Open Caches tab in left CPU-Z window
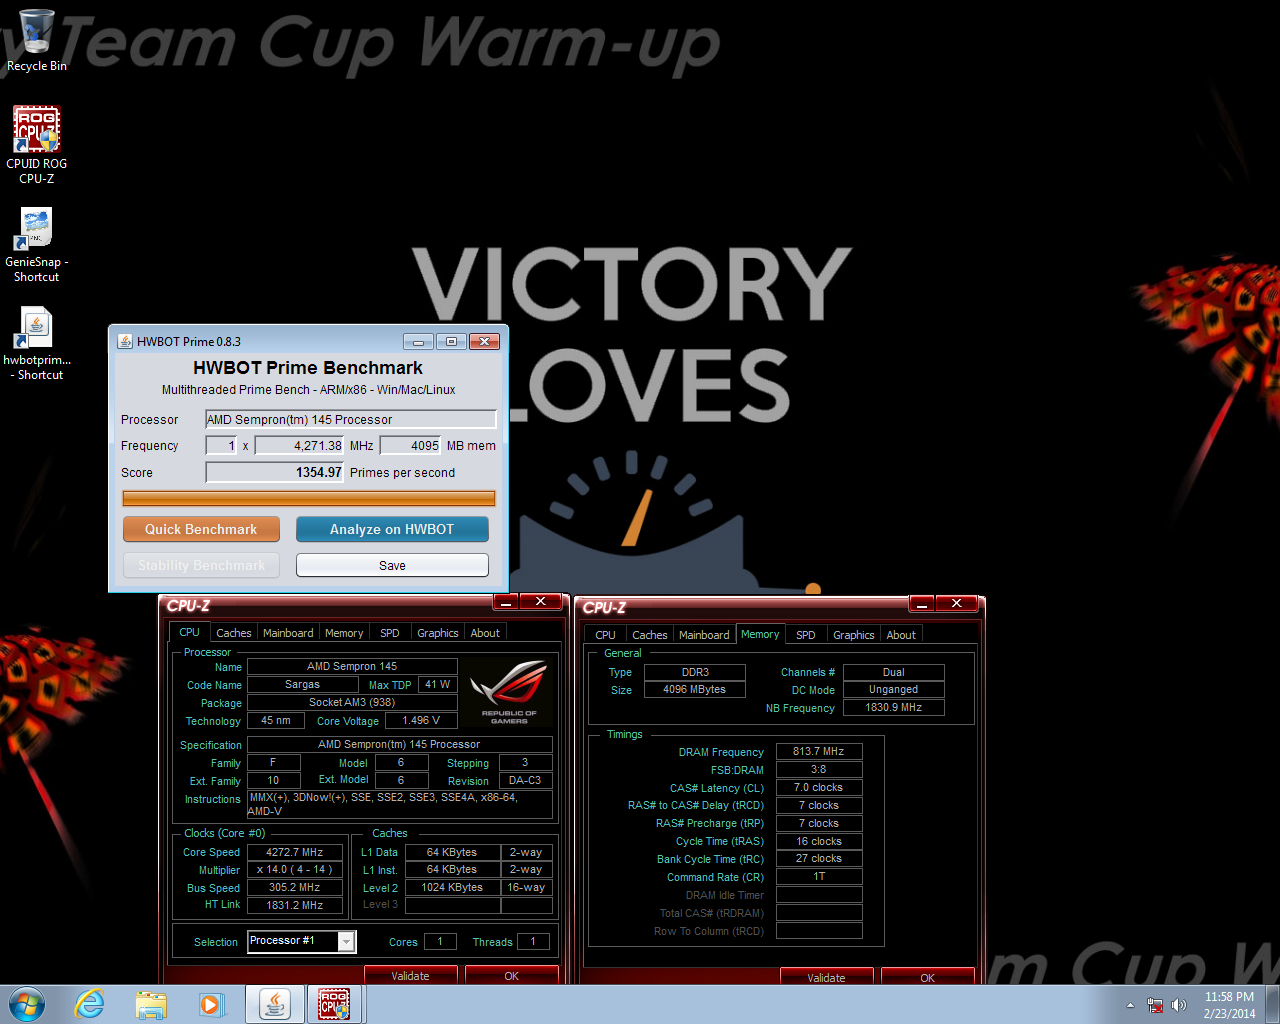Image resolution: width=1280 pixels, height=1024 pixels. tap(234, 633)
